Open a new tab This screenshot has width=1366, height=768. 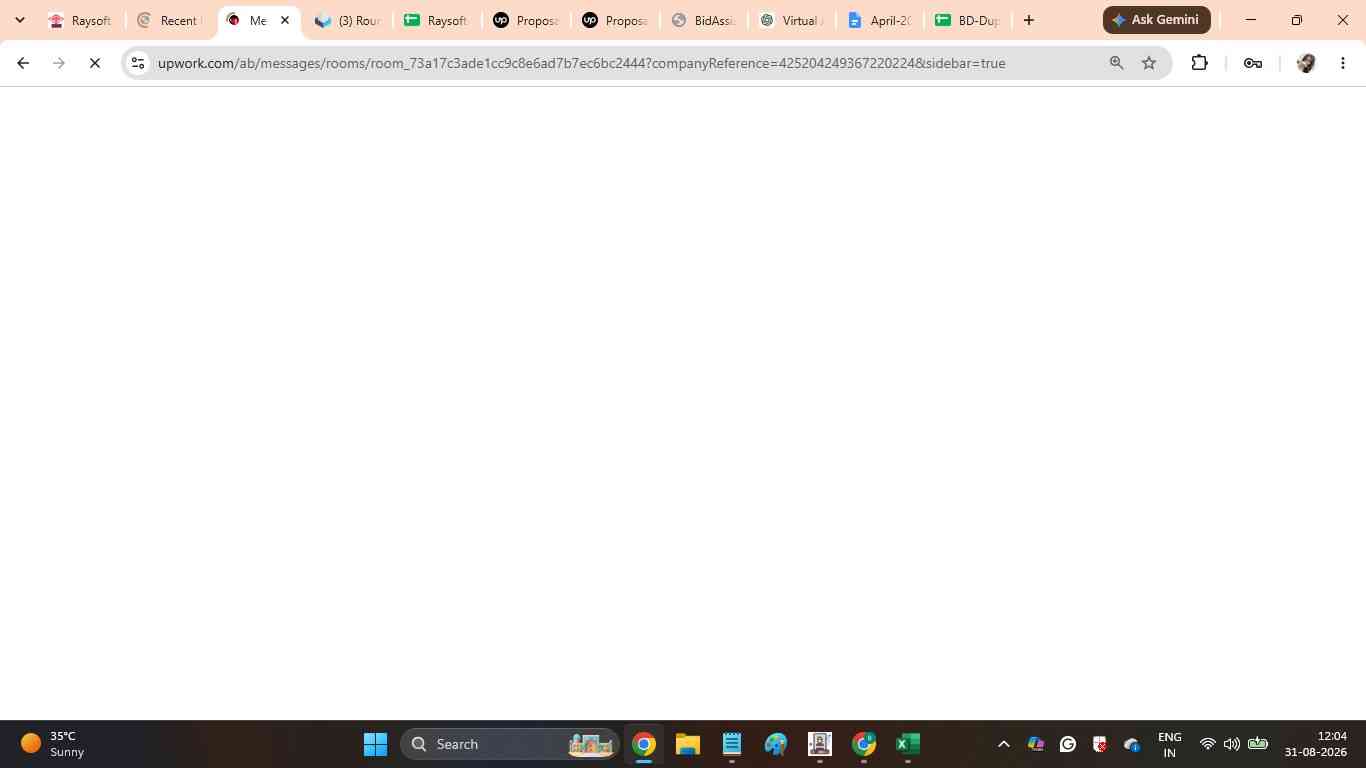pos(1028,20)
